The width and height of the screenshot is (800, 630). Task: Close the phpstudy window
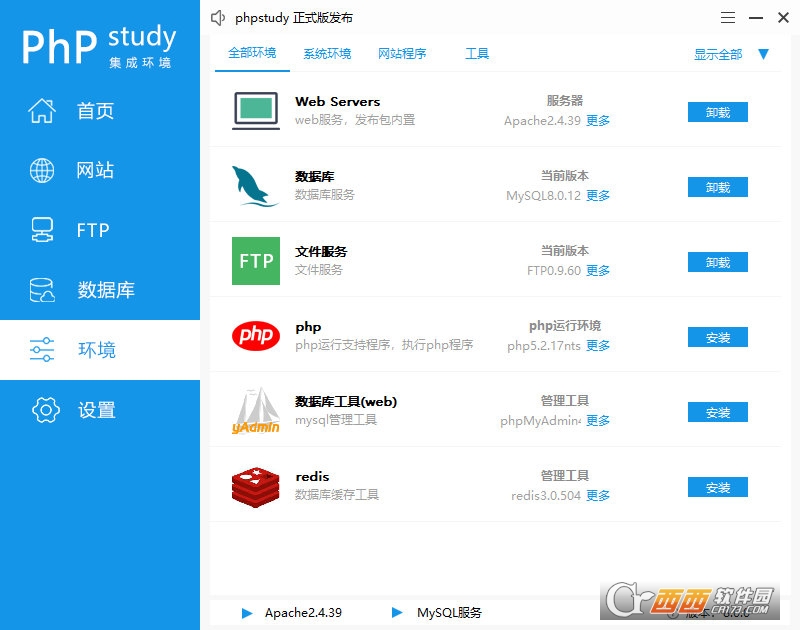coord(783,18)
